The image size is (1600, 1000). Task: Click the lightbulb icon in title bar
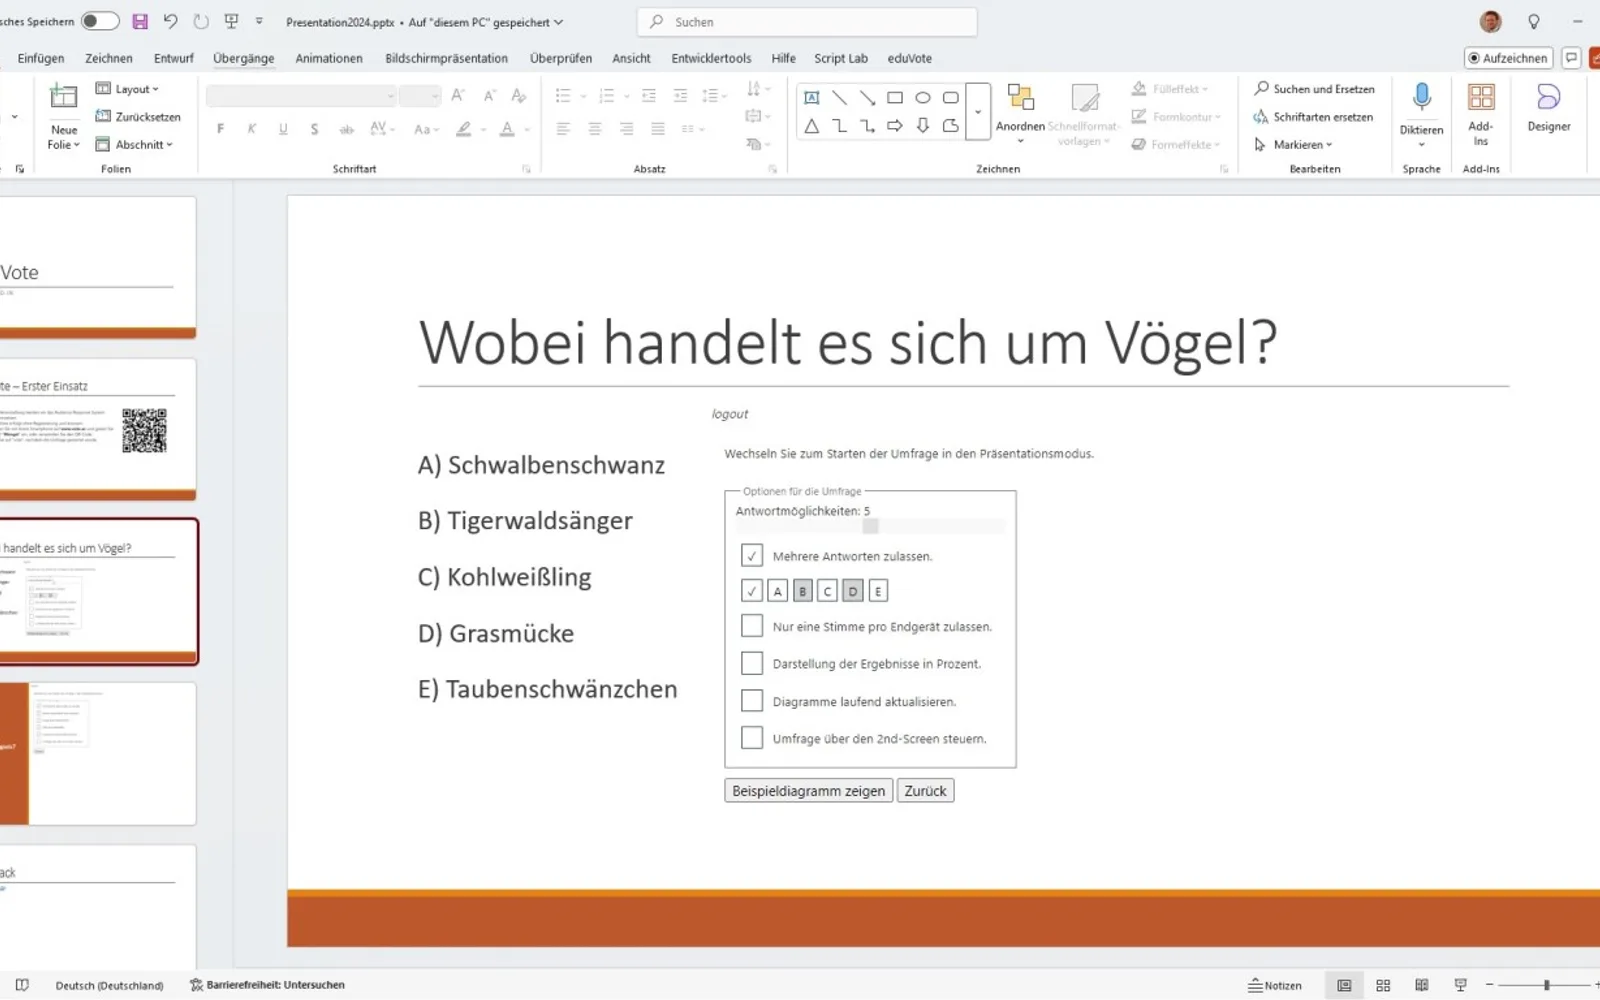click(x=1533, y=21)
